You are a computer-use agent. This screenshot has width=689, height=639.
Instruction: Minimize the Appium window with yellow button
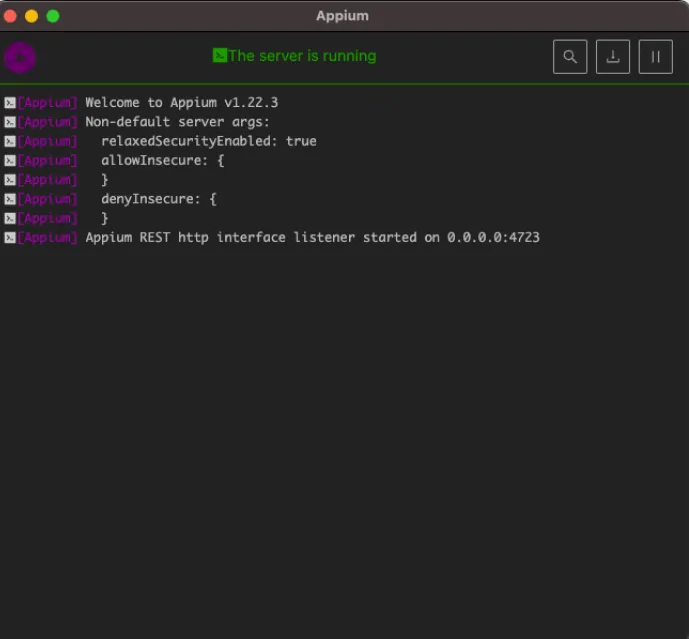(32, 16)
